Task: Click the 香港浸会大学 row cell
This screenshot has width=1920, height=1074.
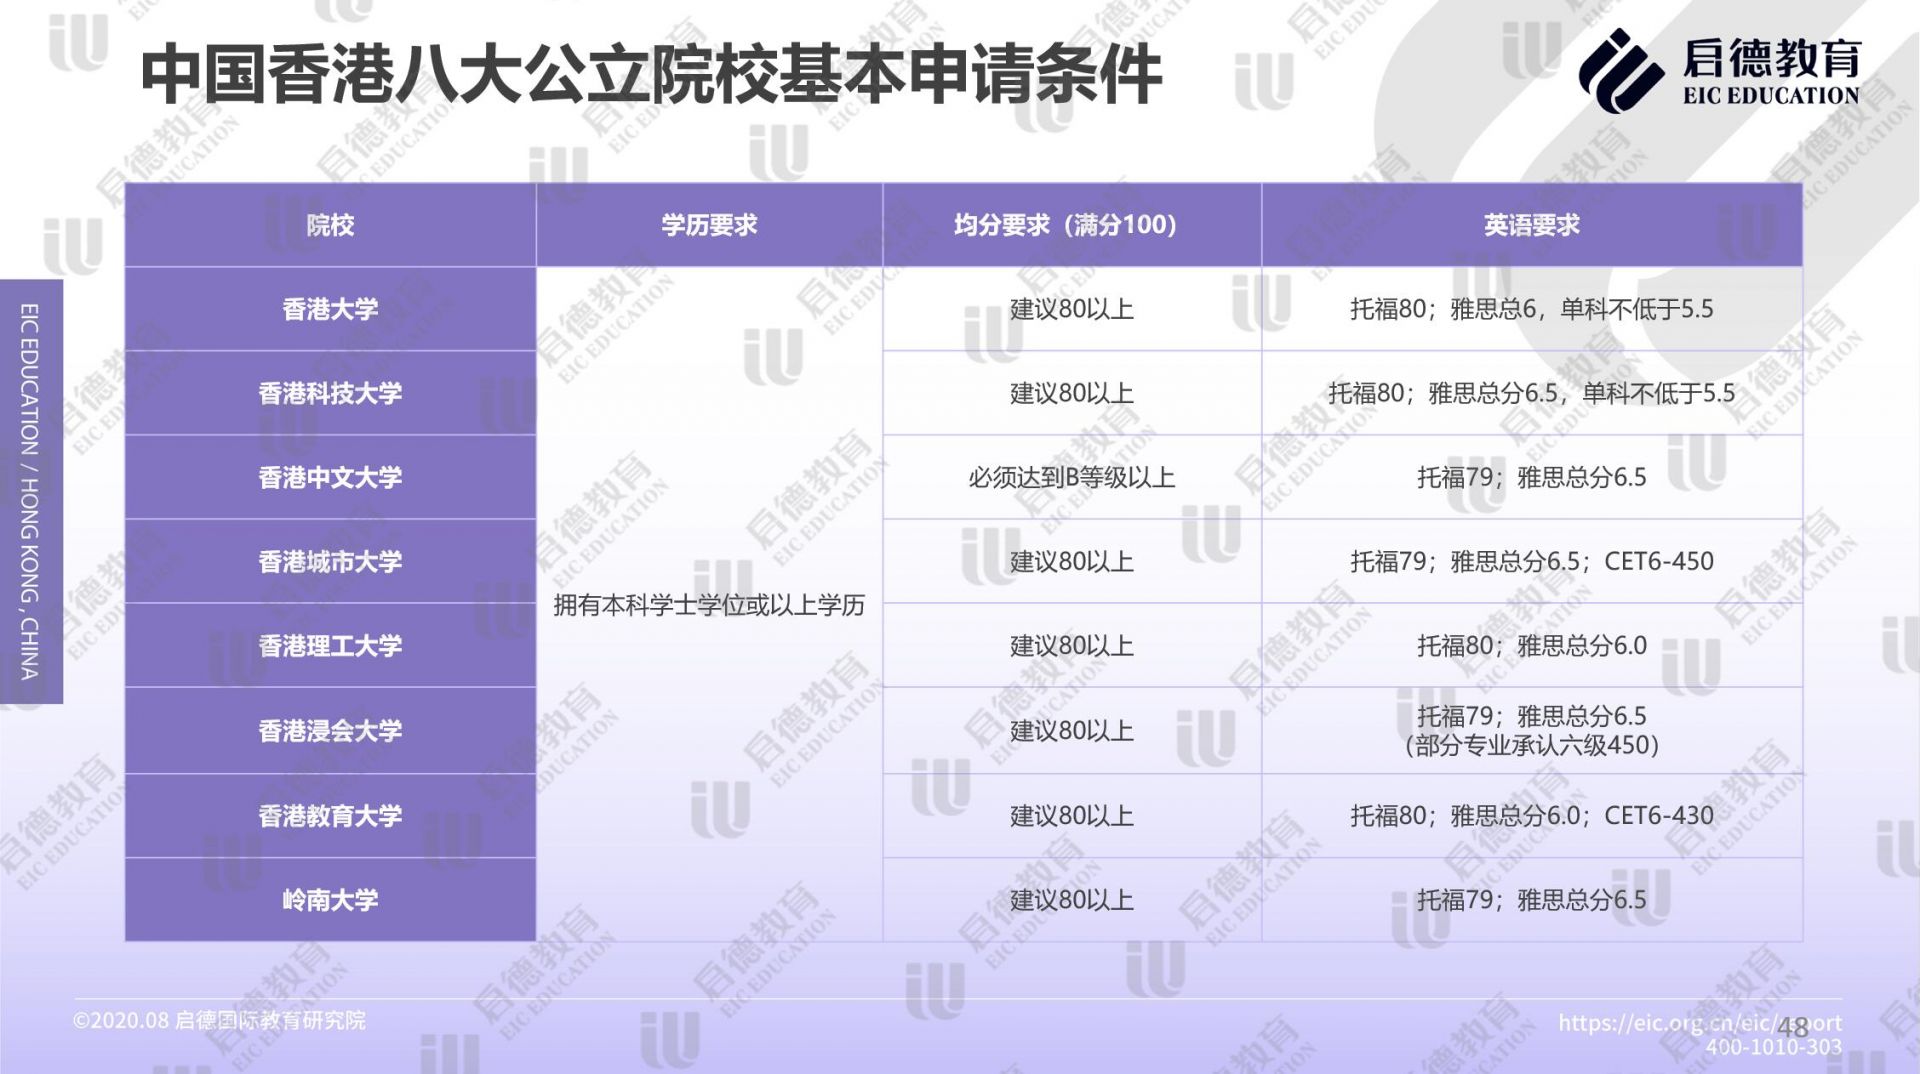Action: point(330,730)
